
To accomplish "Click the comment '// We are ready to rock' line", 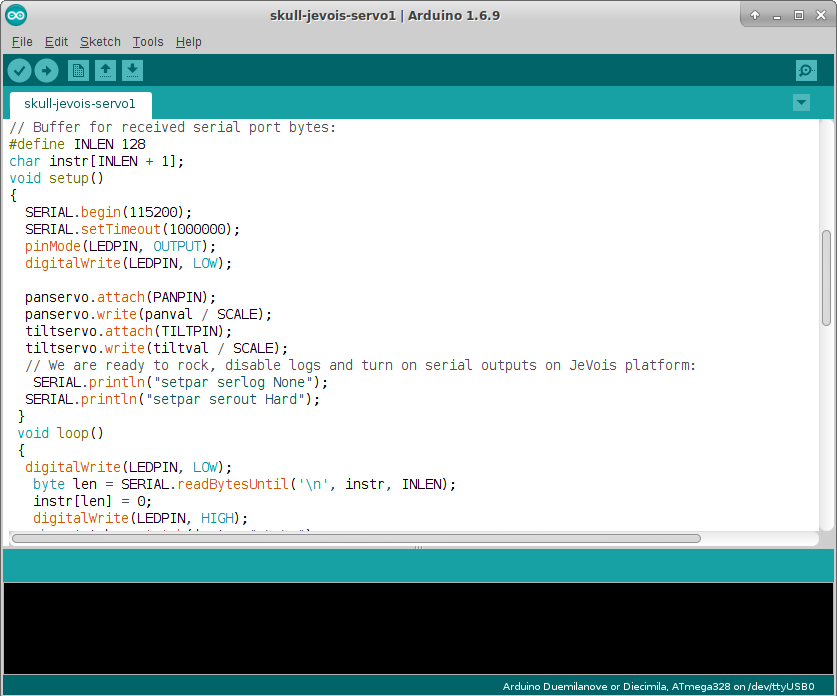I will [x=361, y=366].
